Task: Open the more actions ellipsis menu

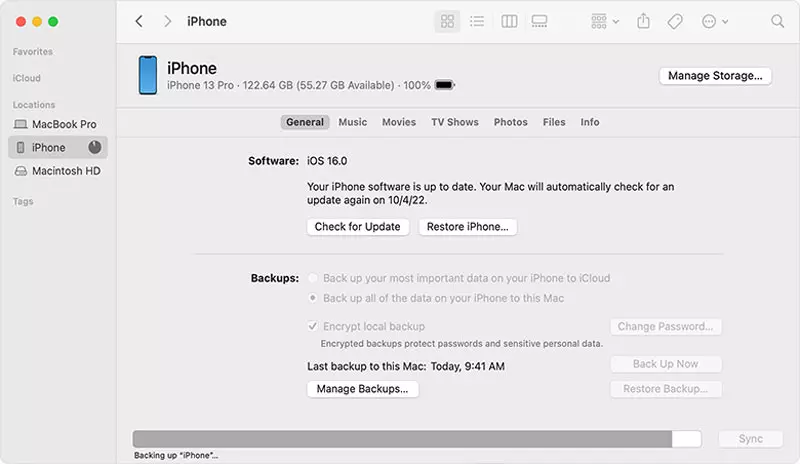Action: [x=714, y=21]
